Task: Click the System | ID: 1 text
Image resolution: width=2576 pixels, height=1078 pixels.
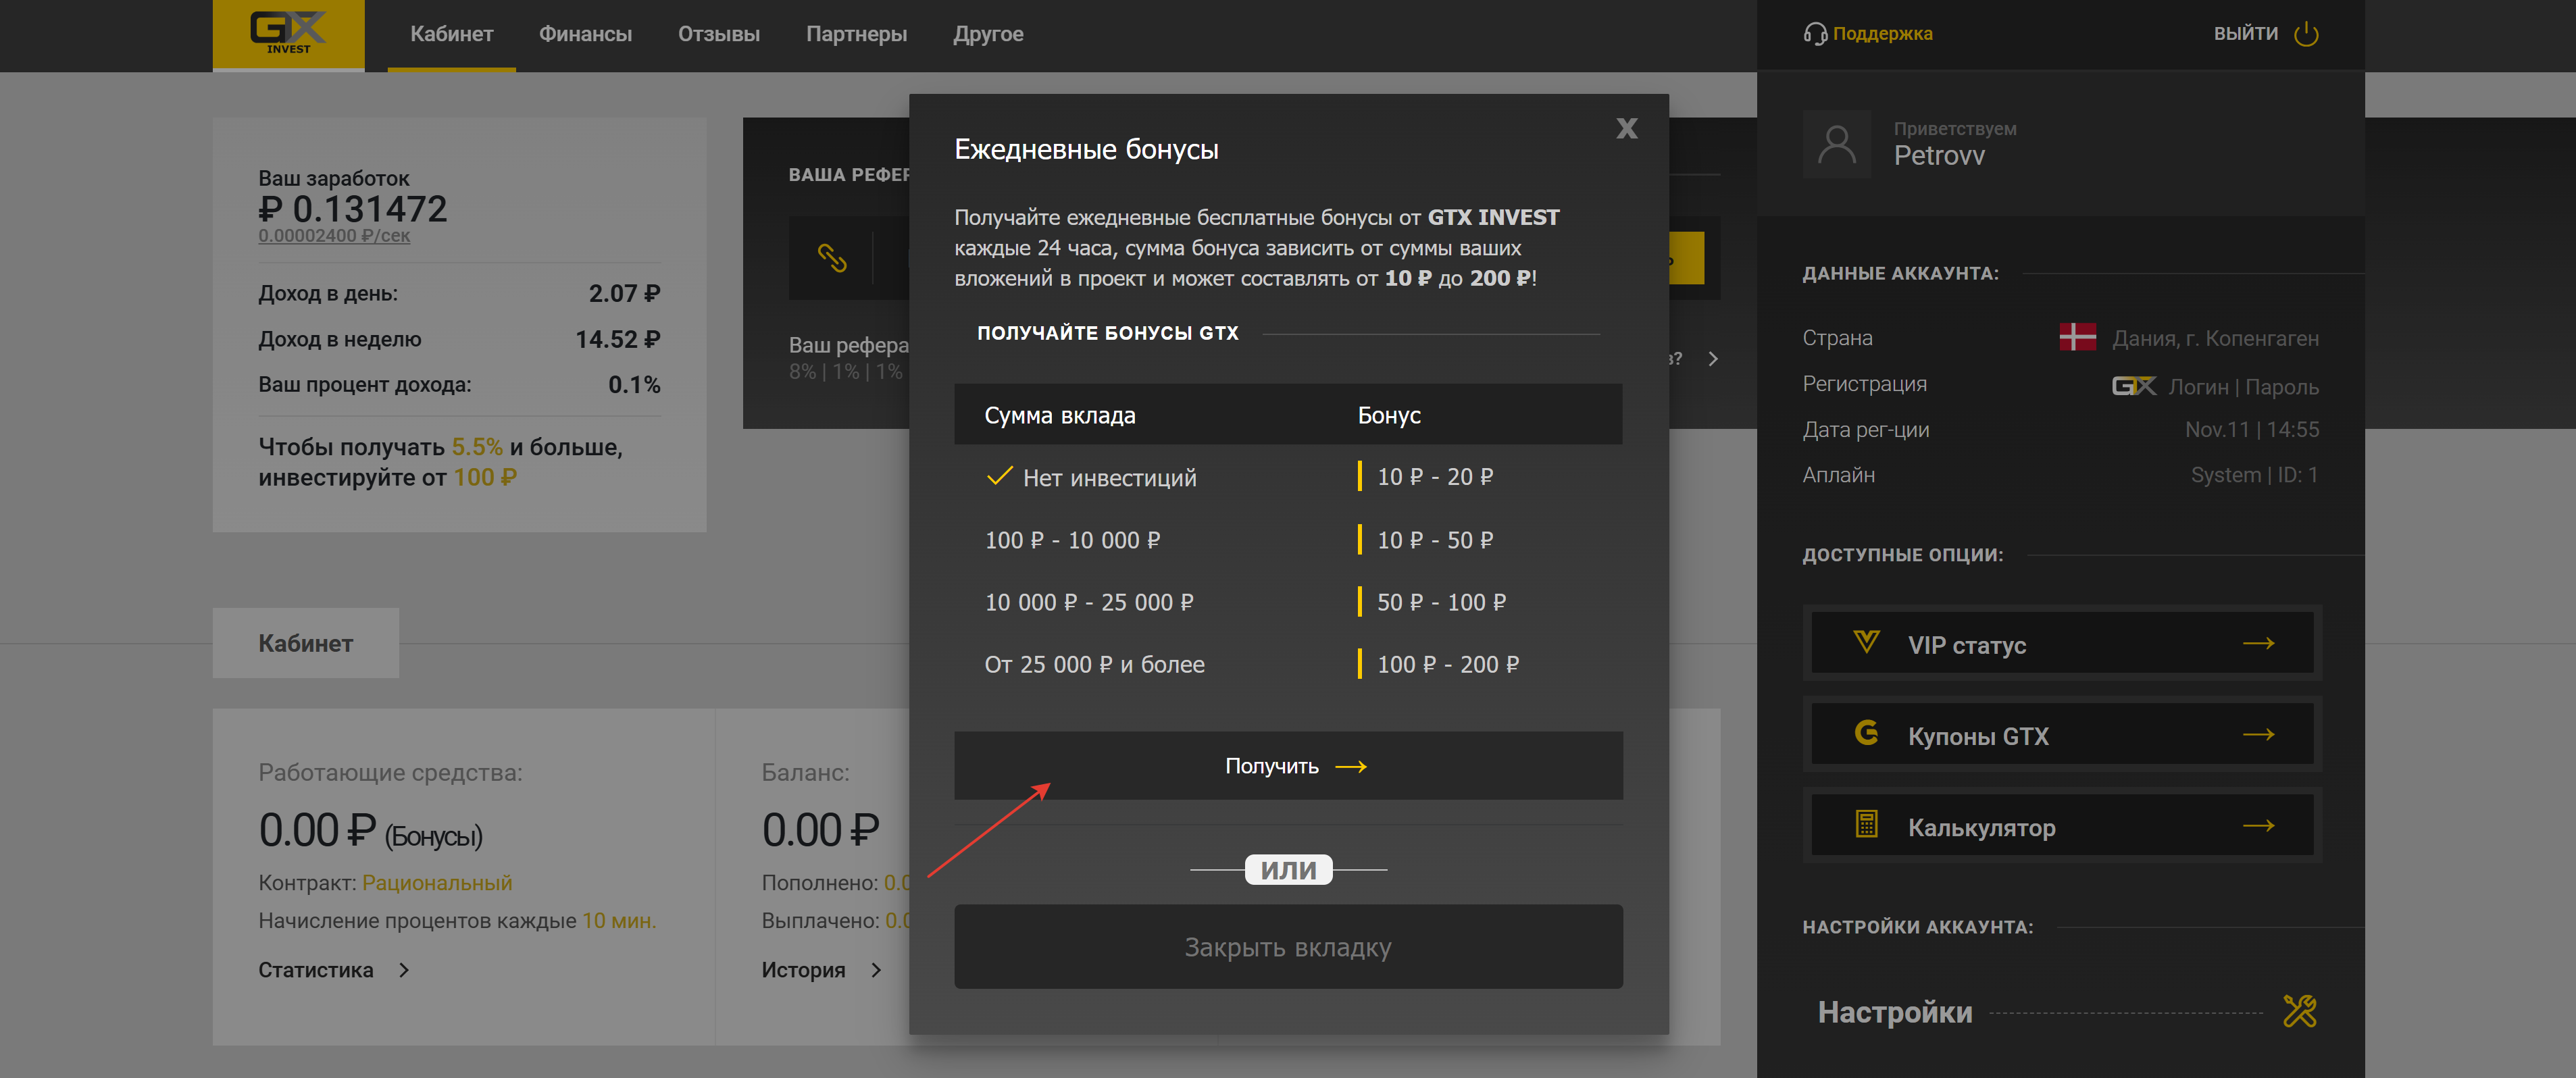Action: (2254, 475)
